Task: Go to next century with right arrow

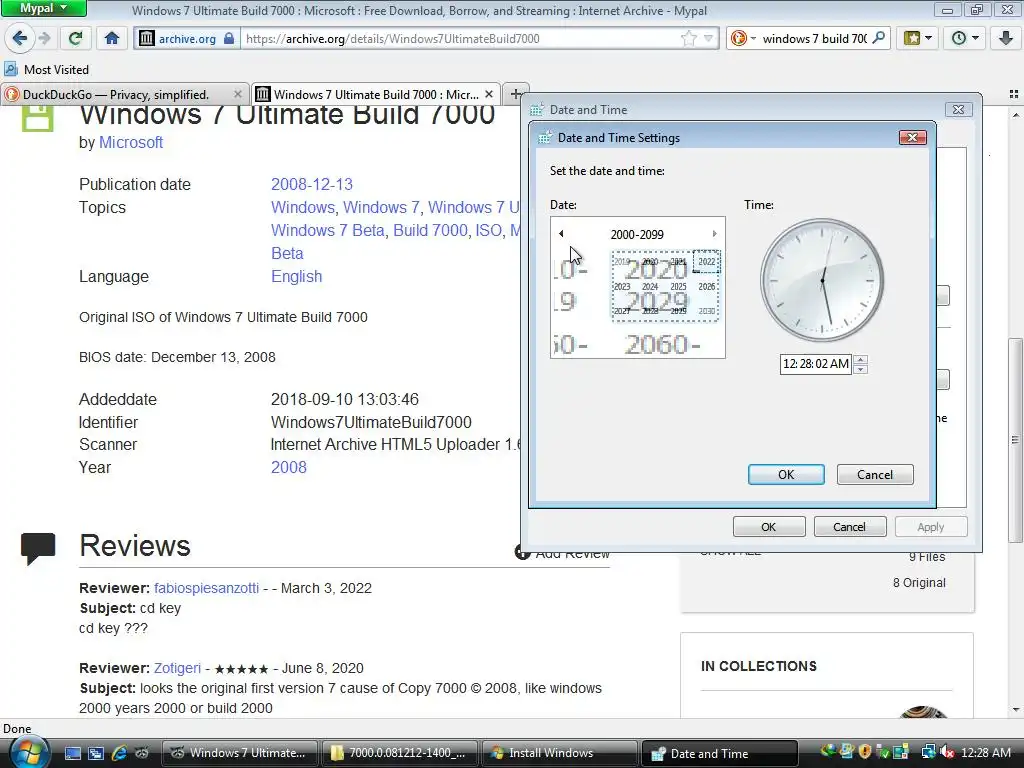Action: [x=714, y=234]
